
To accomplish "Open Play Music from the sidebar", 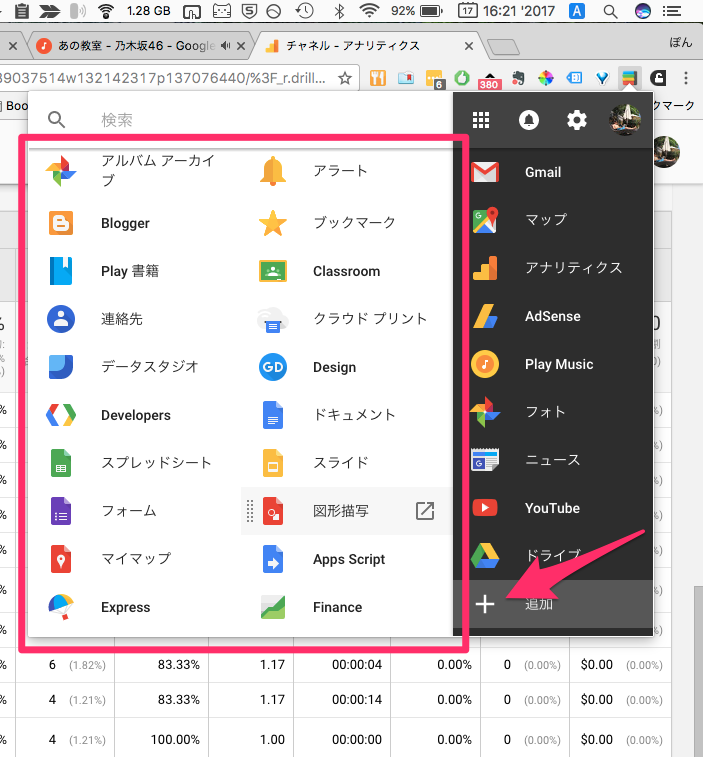I will click(x=553, y=364).
